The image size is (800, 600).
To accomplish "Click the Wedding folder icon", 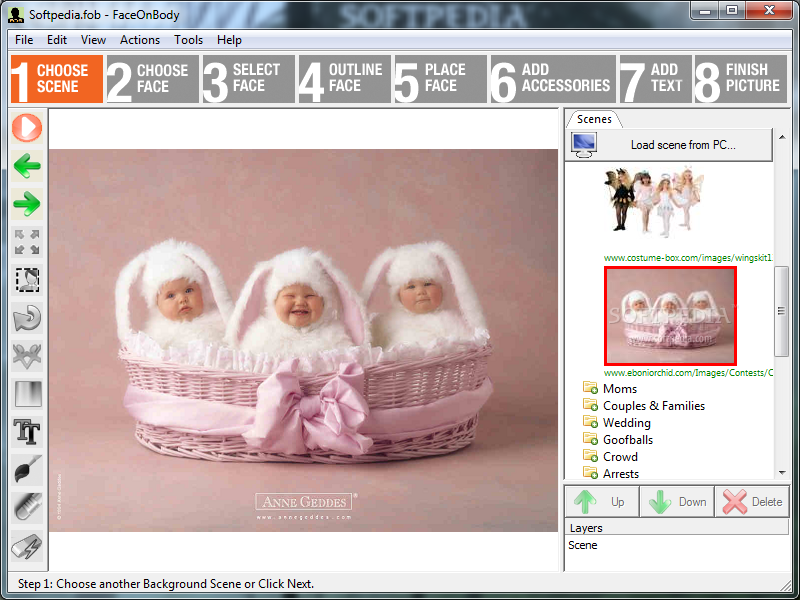I will [x=590, y=422].
